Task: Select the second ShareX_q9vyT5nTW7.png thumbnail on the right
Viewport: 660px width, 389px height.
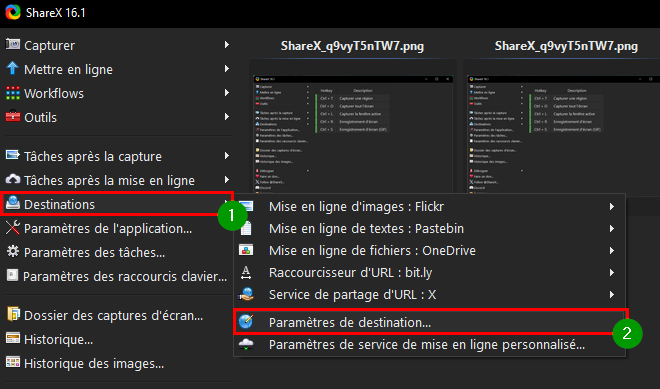Action: coord(563,134)
